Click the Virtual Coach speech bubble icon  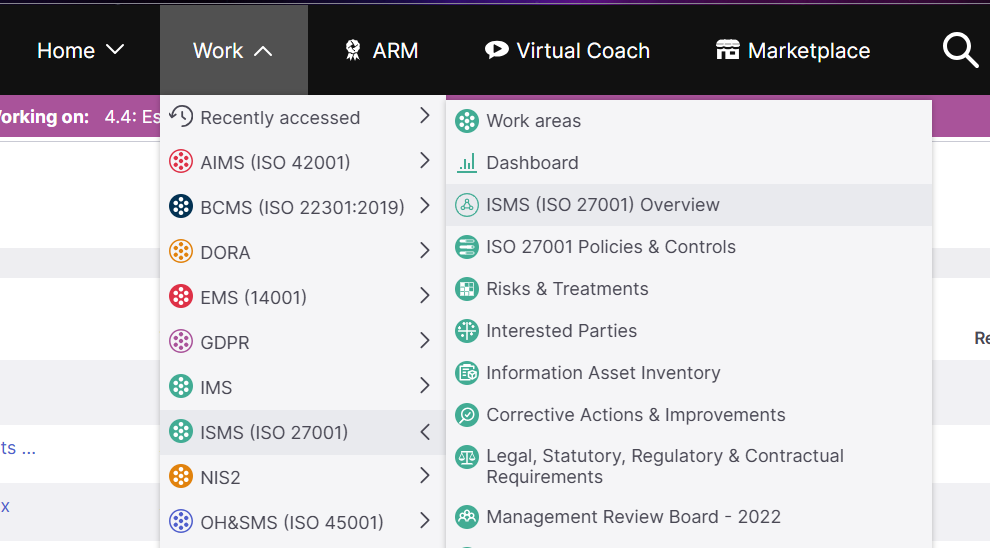point(497,50)
